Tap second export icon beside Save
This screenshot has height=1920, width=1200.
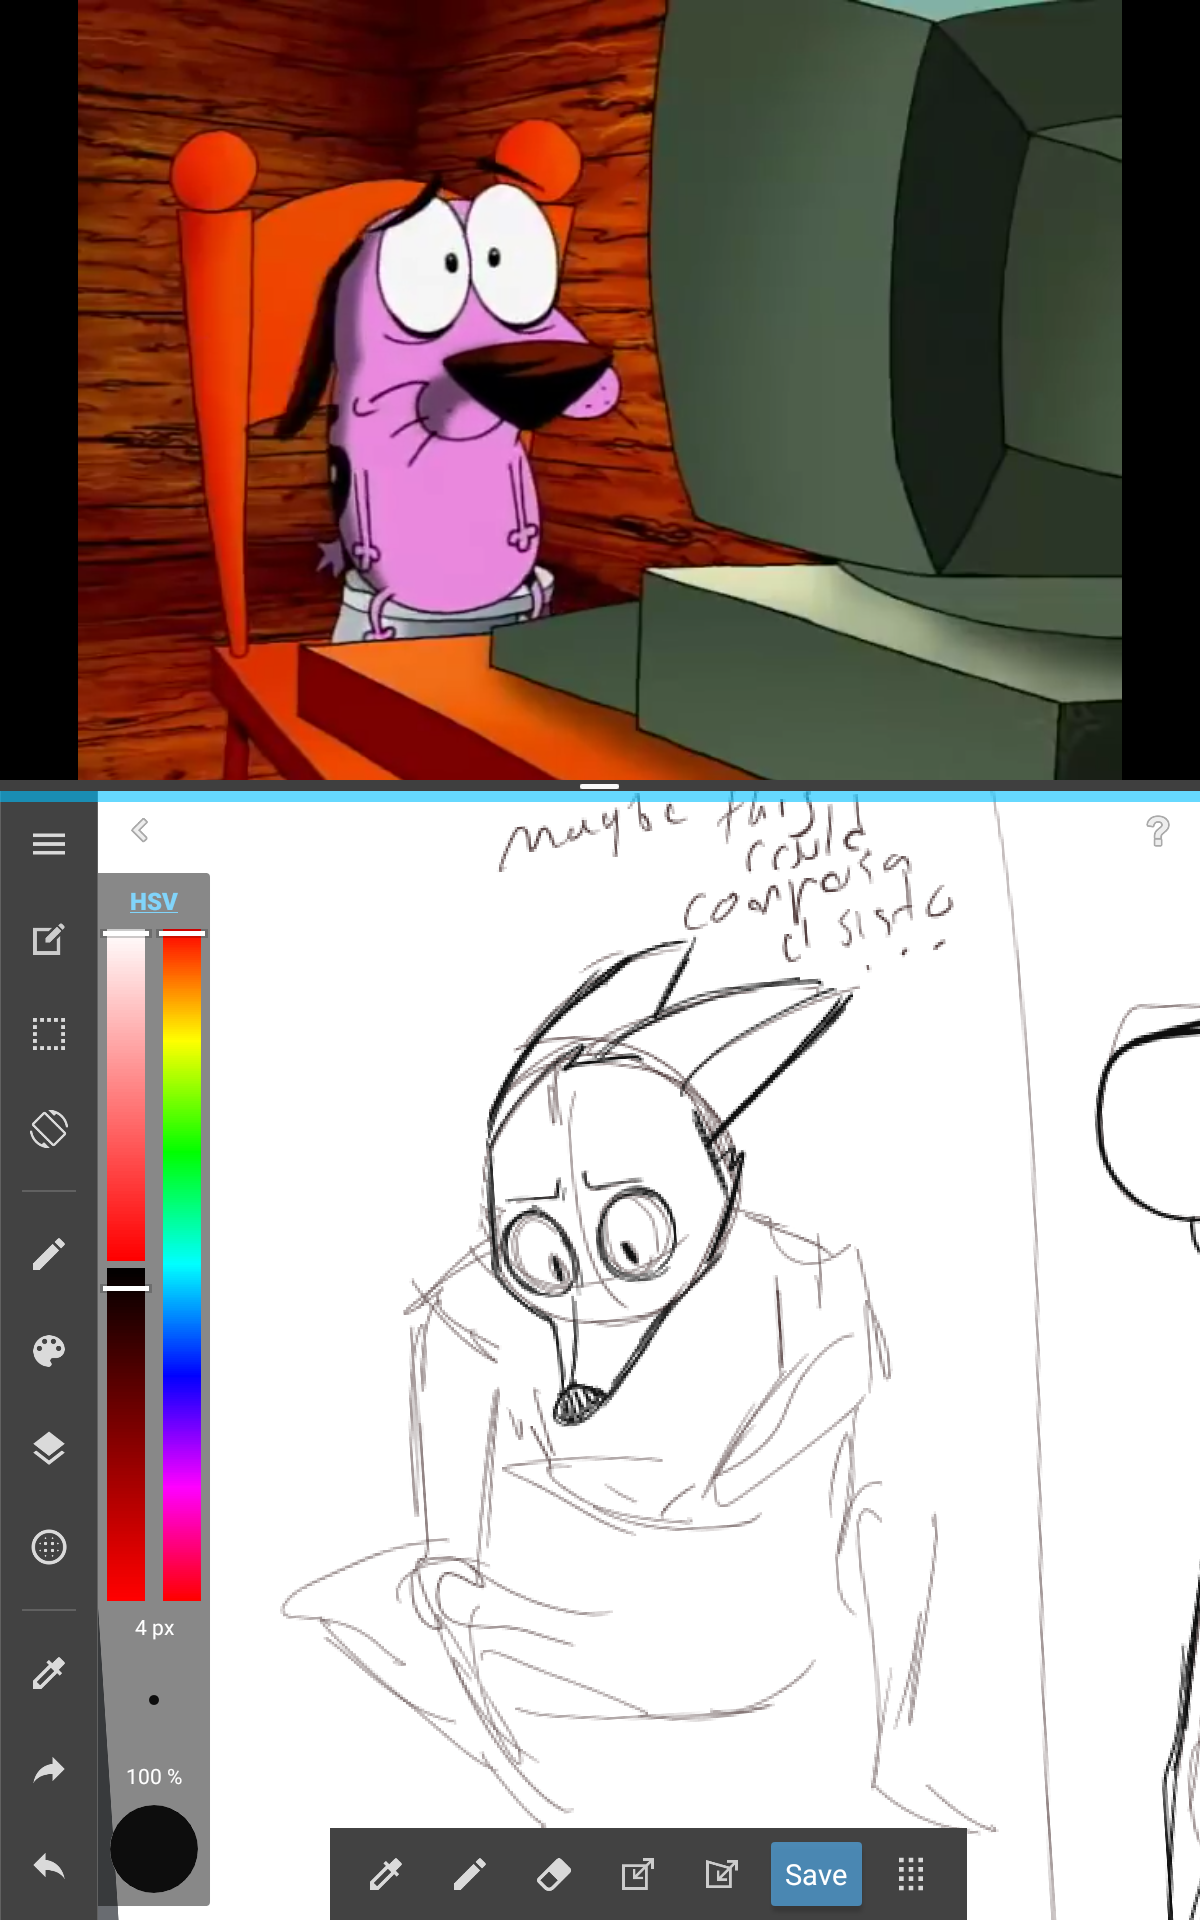point(721,1874)
